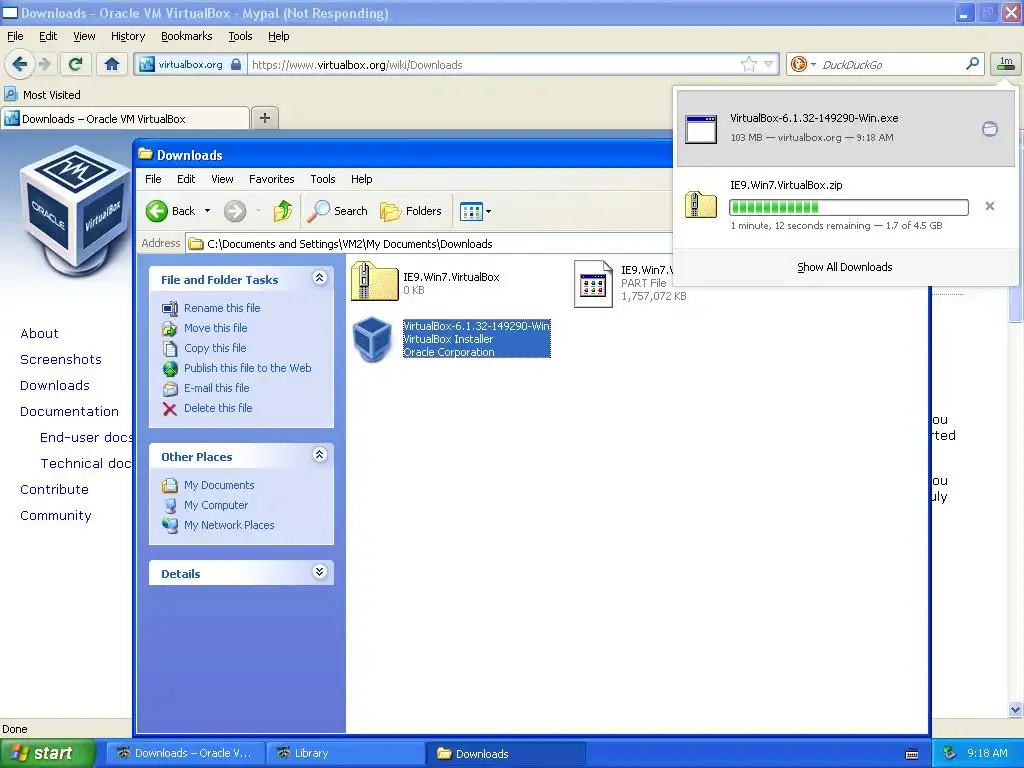The image size is (1024, 768).
Task: Select the IE9.Win7.VirtualBox zip folder icon
Action: [x=374, y=281]
